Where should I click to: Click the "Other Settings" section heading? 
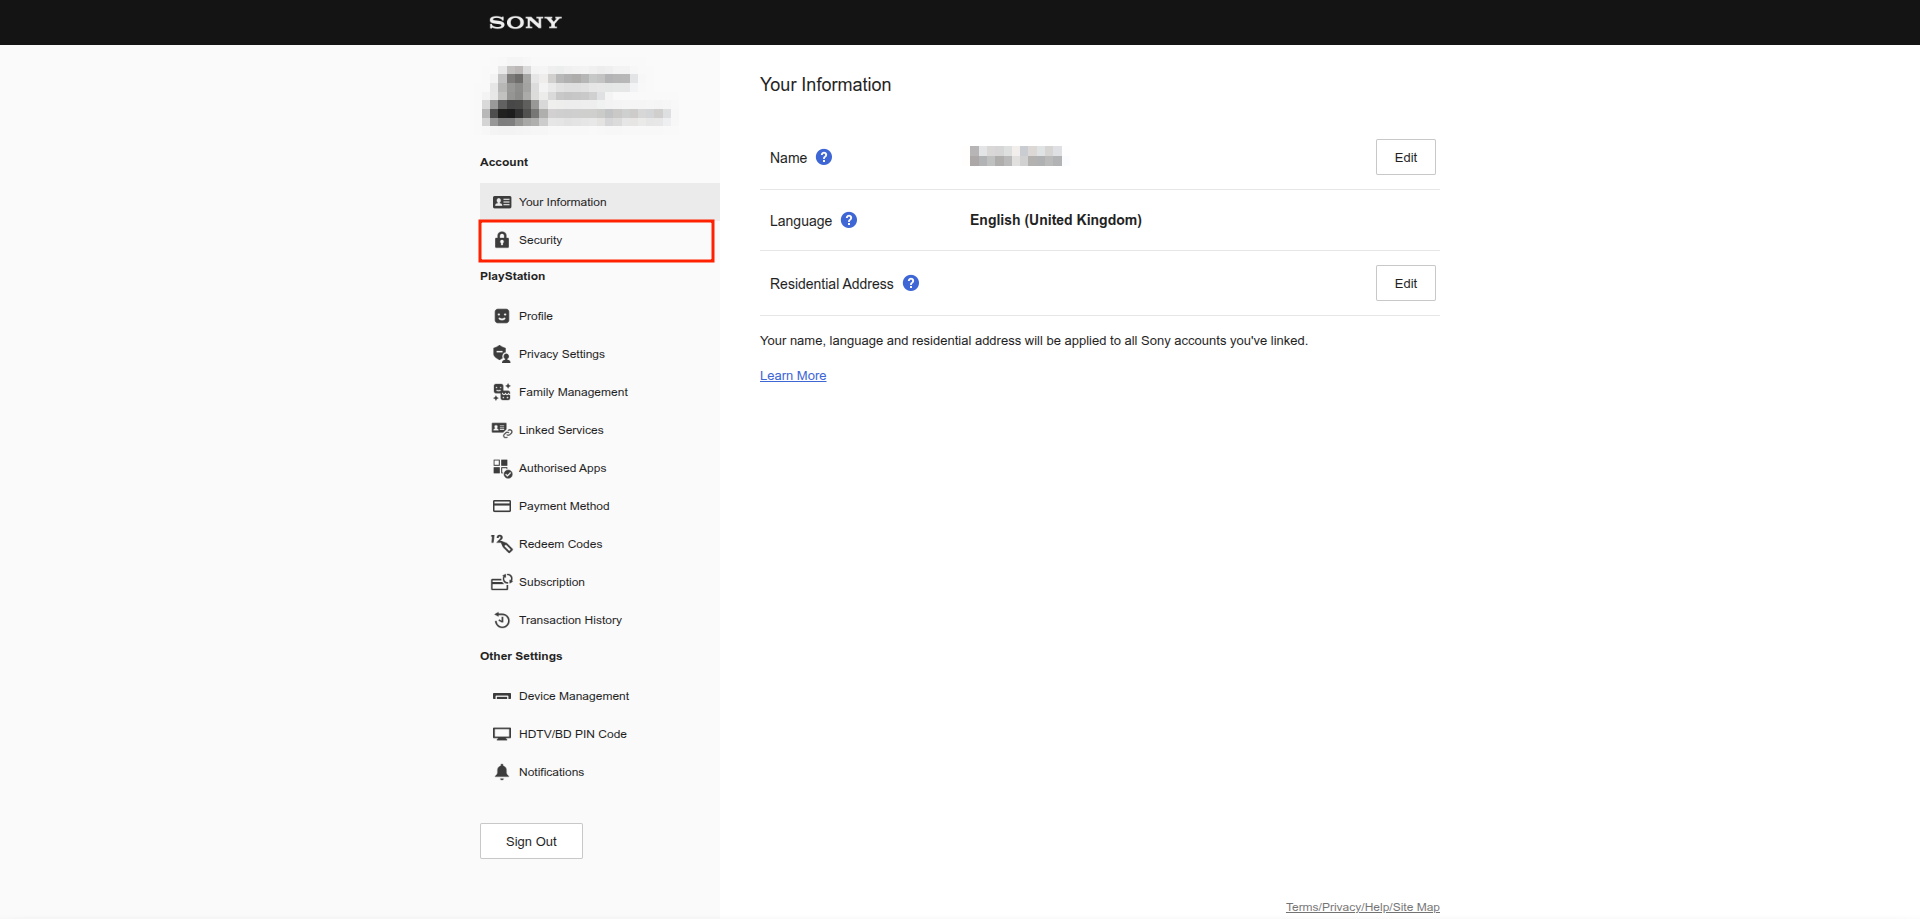point(521,656)
